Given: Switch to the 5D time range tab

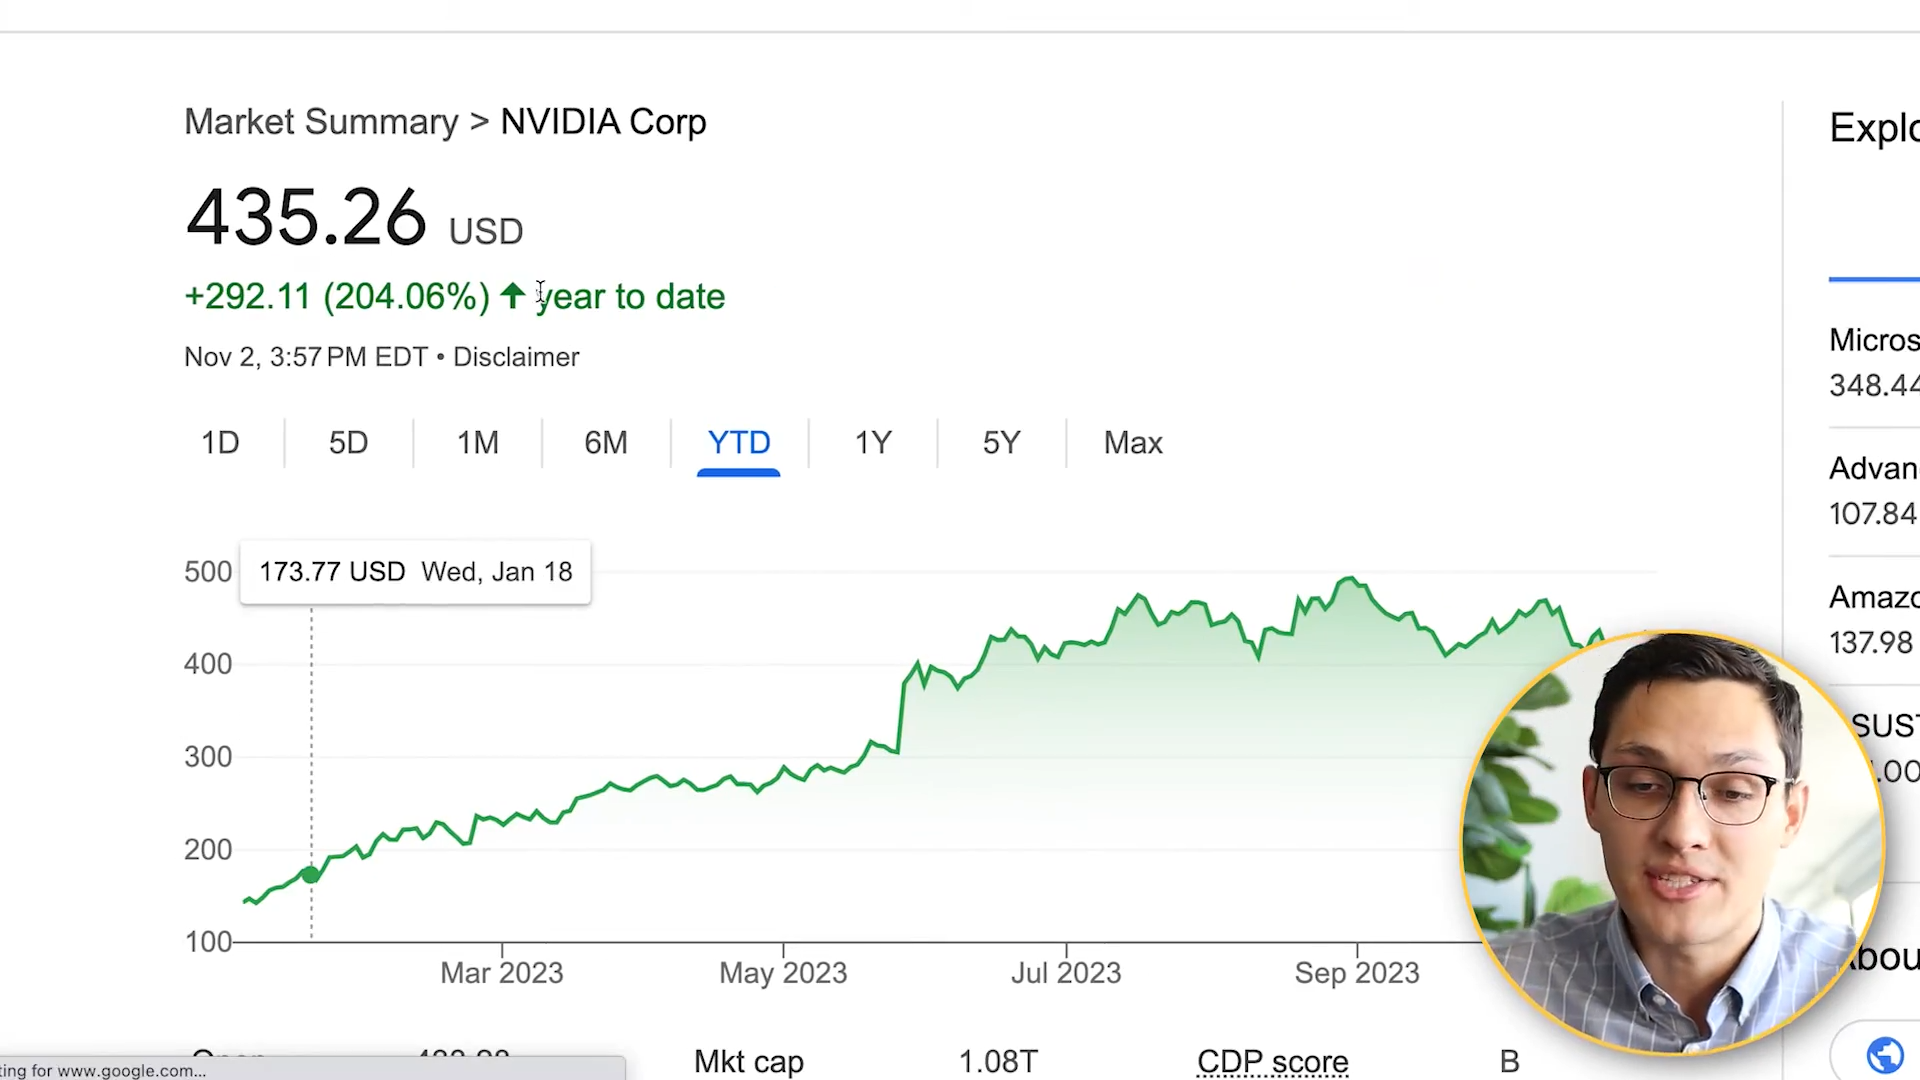Looking at the screenshot, I should click(348, 443).
